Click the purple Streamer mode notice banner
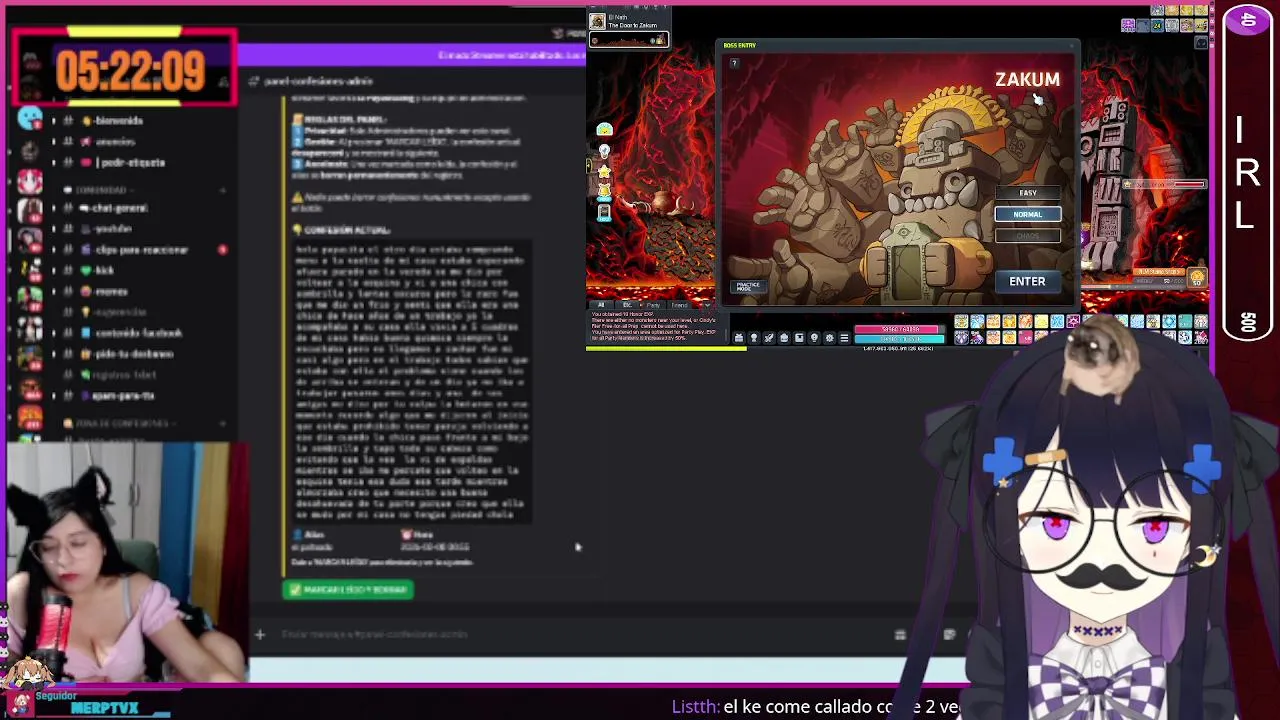The height and width of the screenshot is (720, 1280). 412,56
